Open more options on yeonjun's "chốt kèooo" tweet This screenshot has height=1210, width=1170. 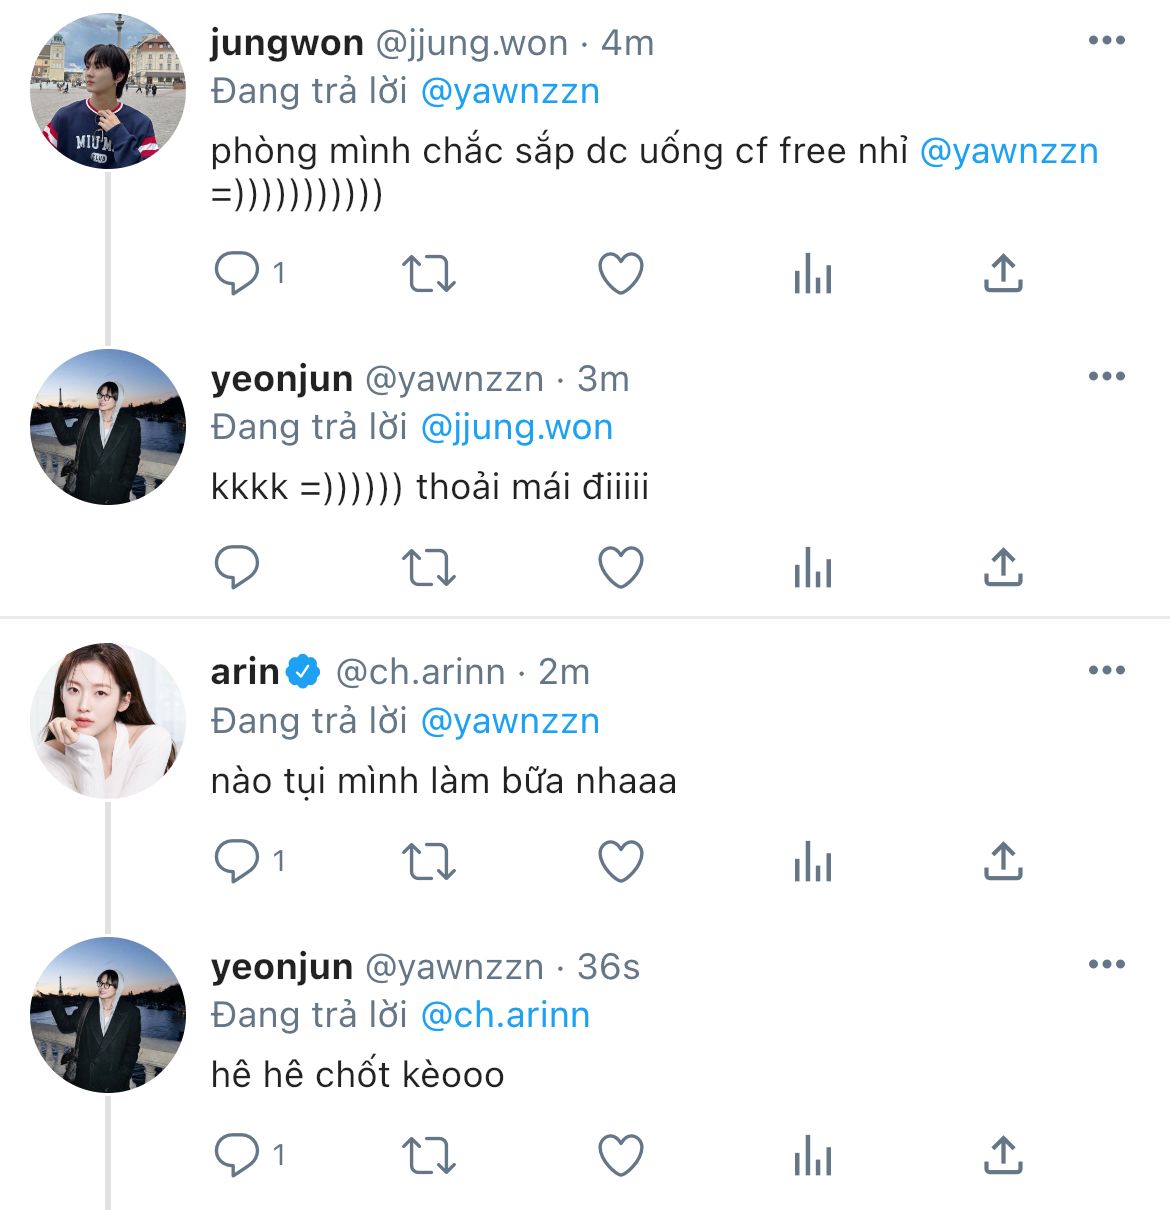1106,965
